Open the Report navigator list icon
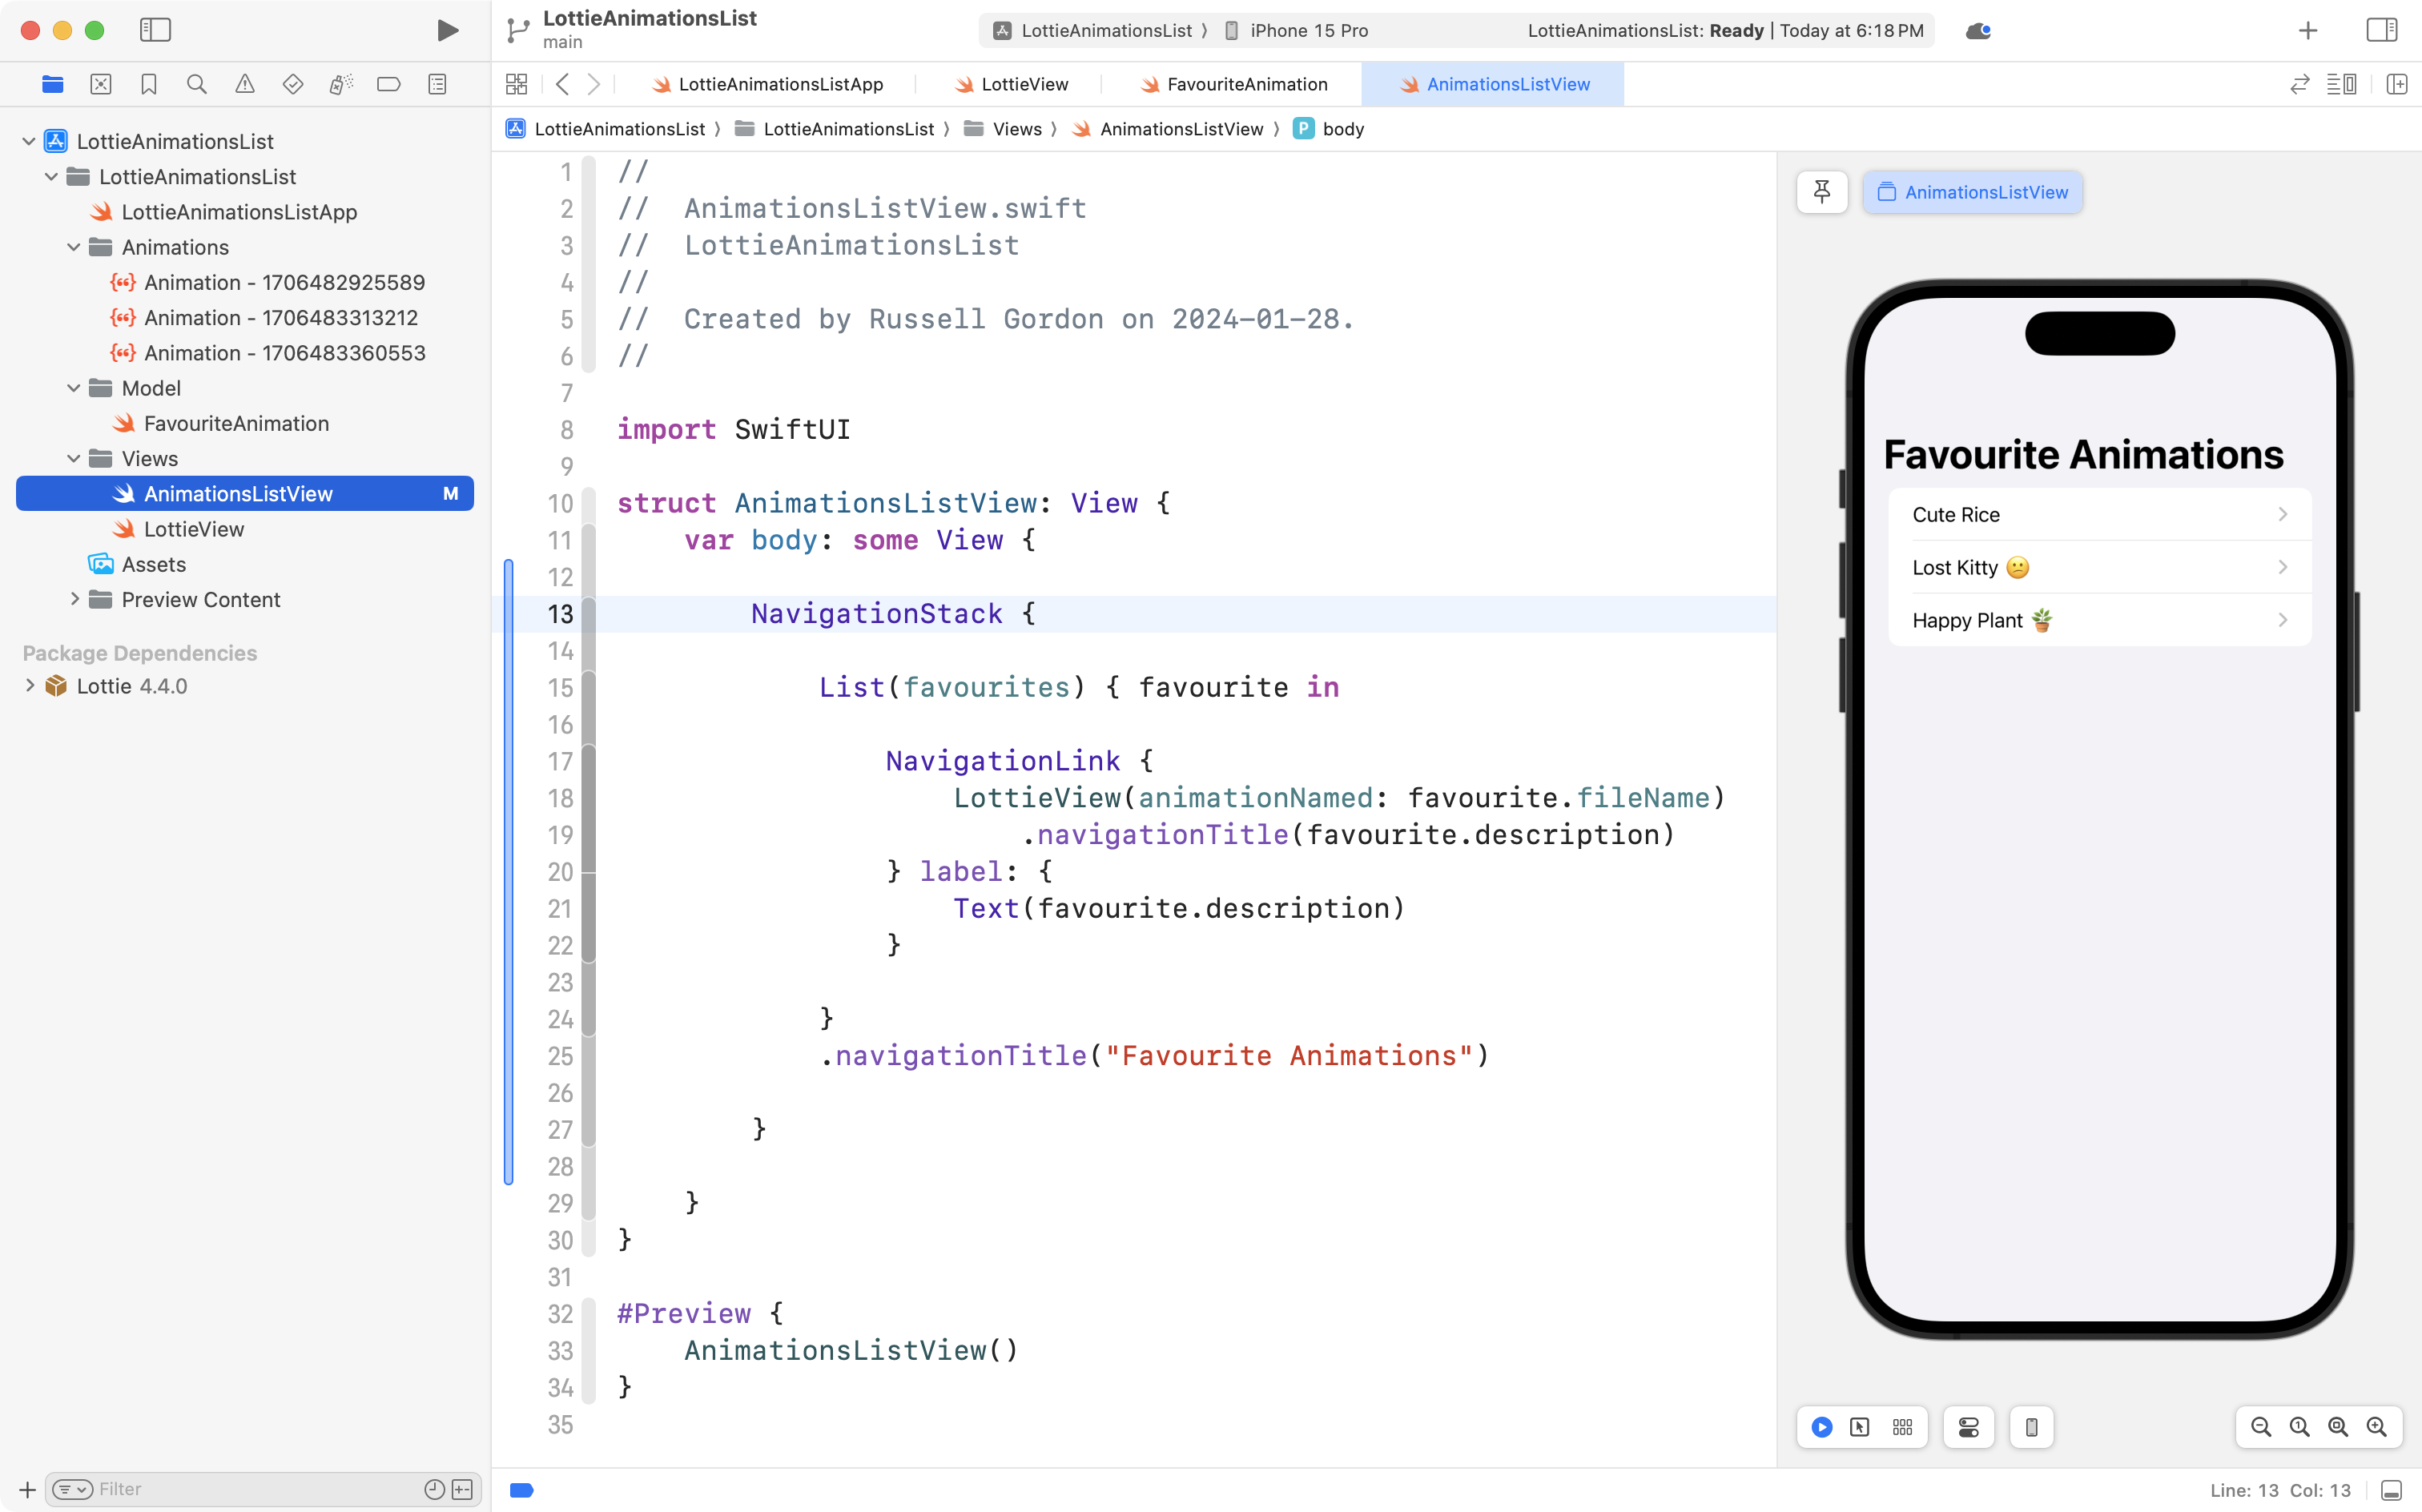The height and width of the screenshot is (1512, 2422). pos(437,84)
